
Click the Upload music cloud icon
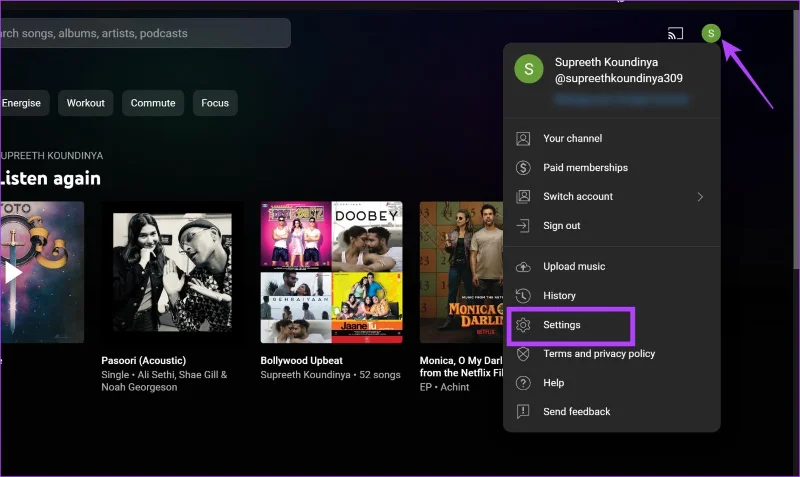click(523, 267)
